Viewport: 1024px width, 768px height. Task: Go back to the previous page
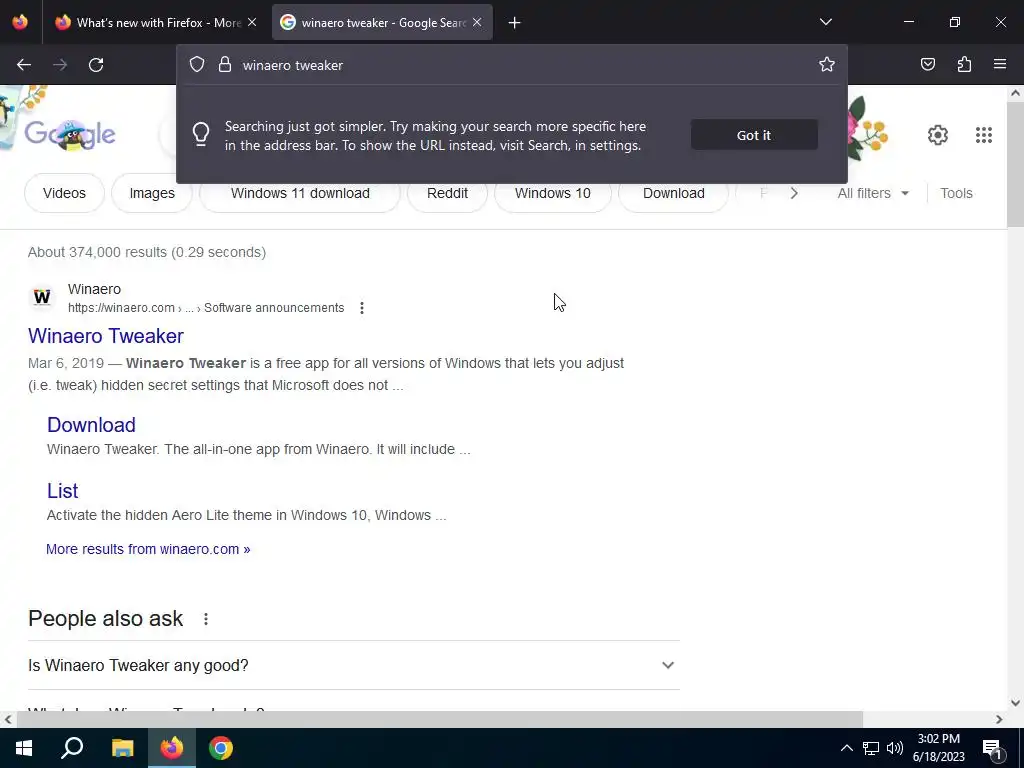click(24, 65)
